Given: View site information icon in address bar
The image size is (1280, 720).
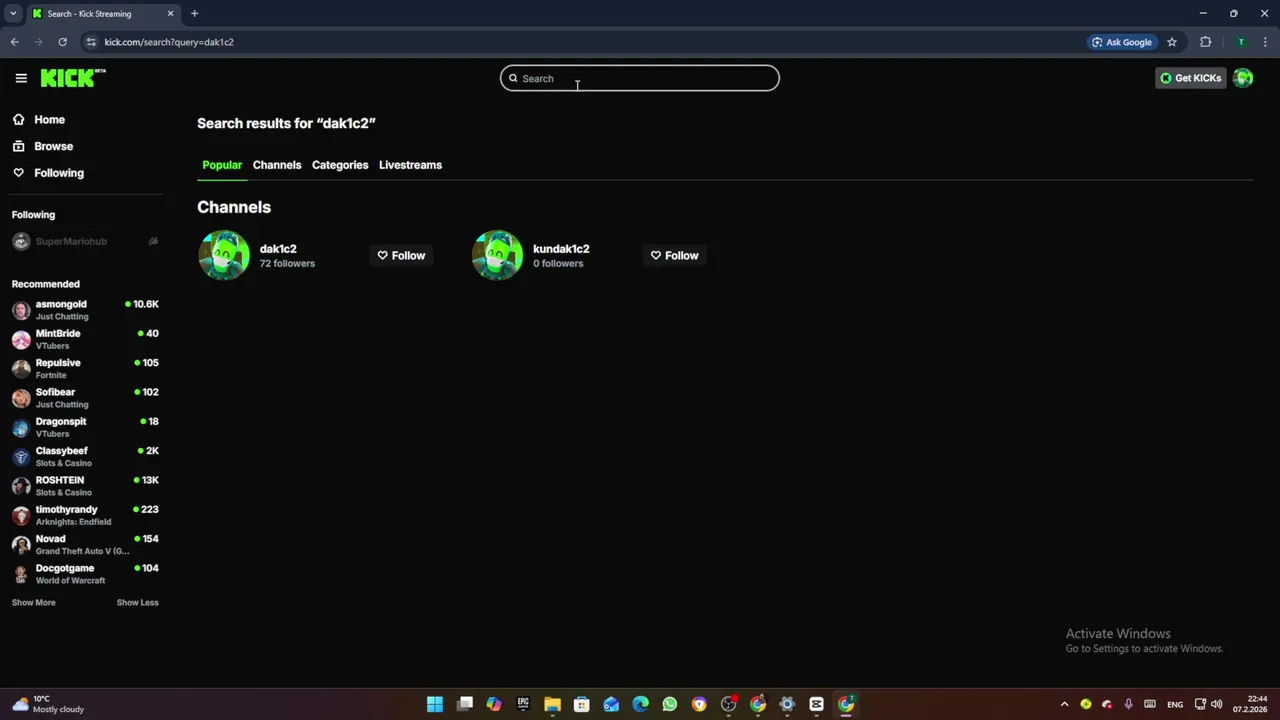Looking at the screenshot, I should coord(91,42).
